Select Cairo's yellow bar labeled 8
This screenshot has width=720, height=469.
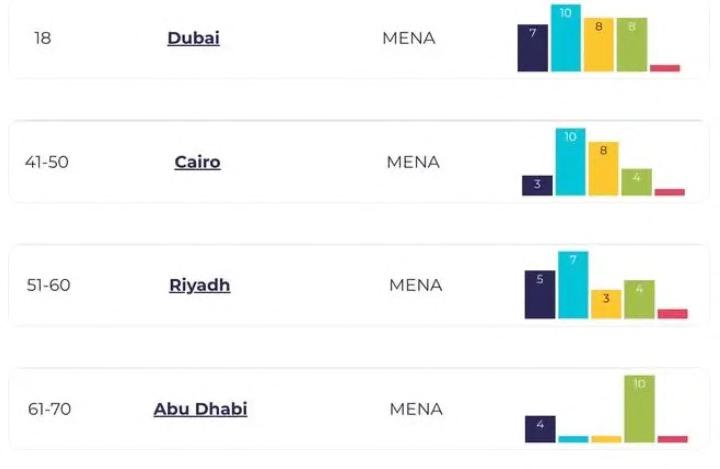coord(603,169)
